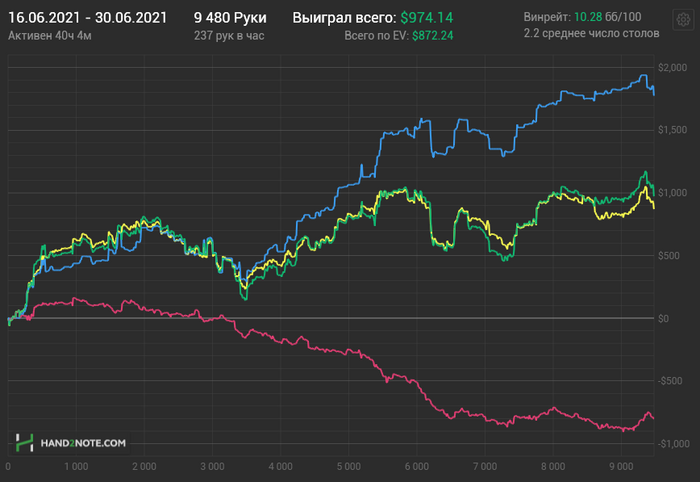
Task: Click the 6 000 hands x-axis label
Action: [x=417, y=467]
